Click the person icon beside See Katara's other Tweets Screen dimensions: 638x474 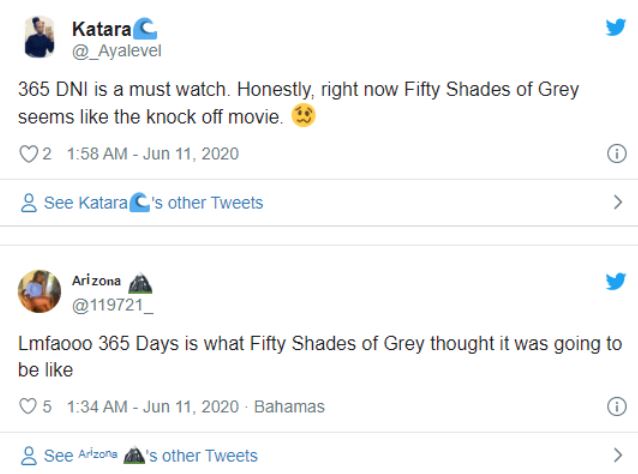point(29,203)
